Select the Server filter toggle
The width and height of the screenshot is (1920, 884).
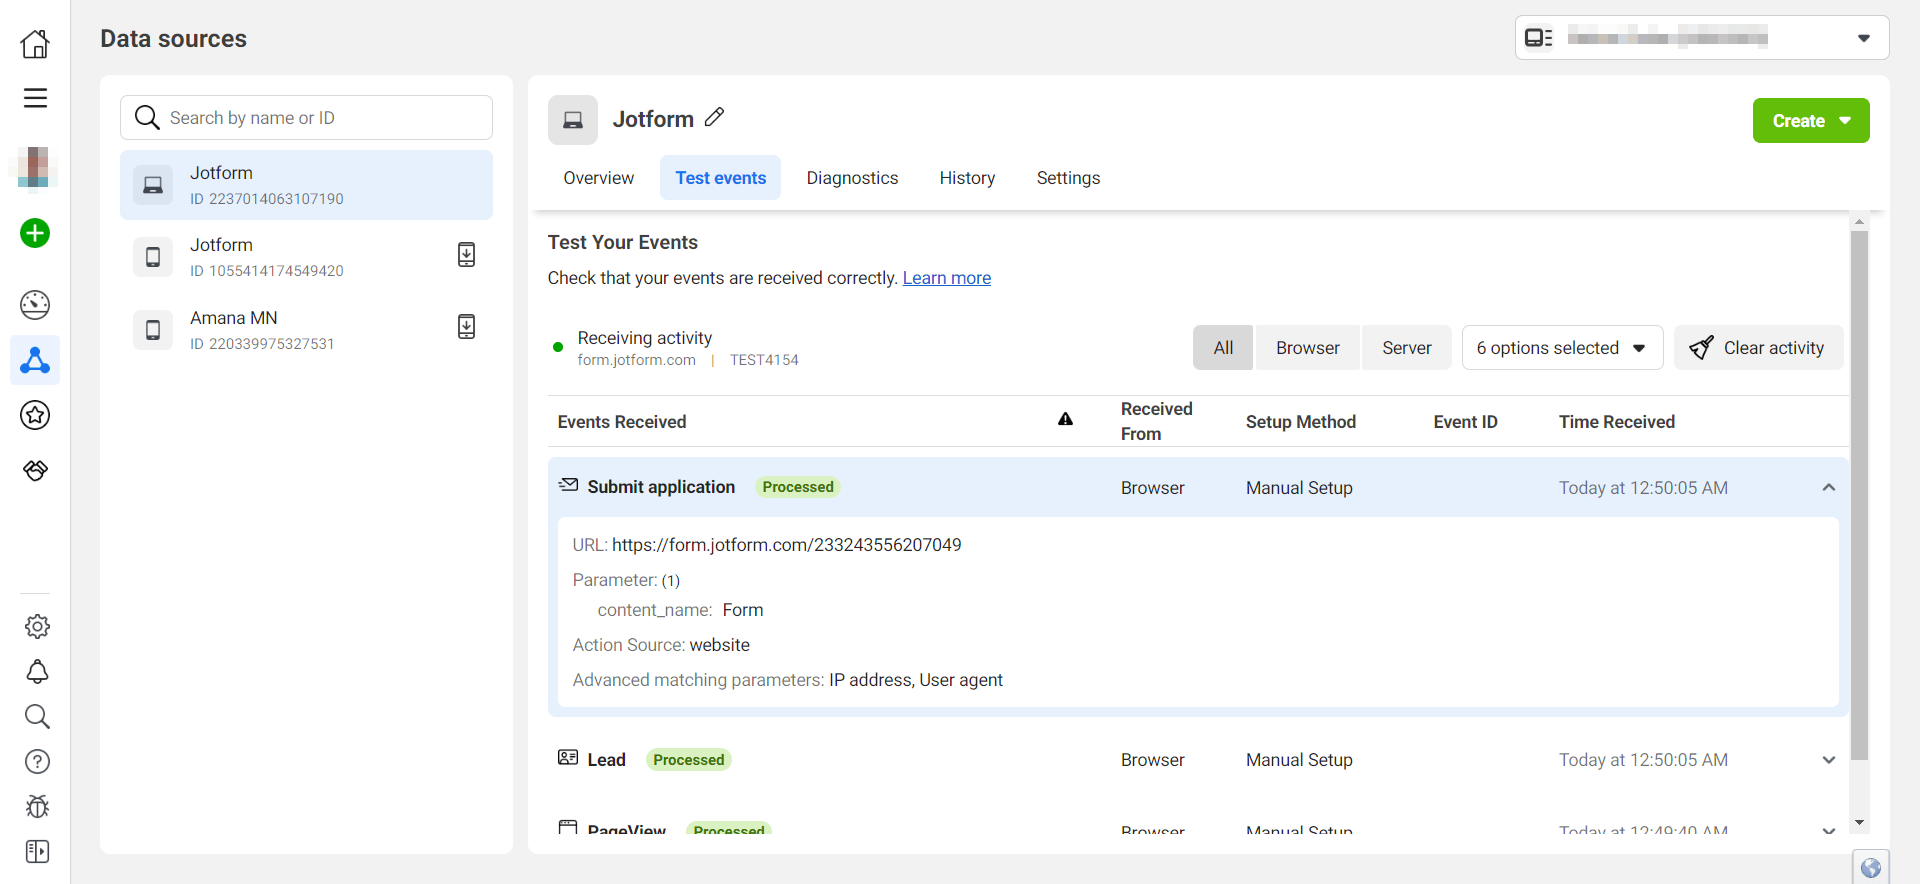(1406, 348)
